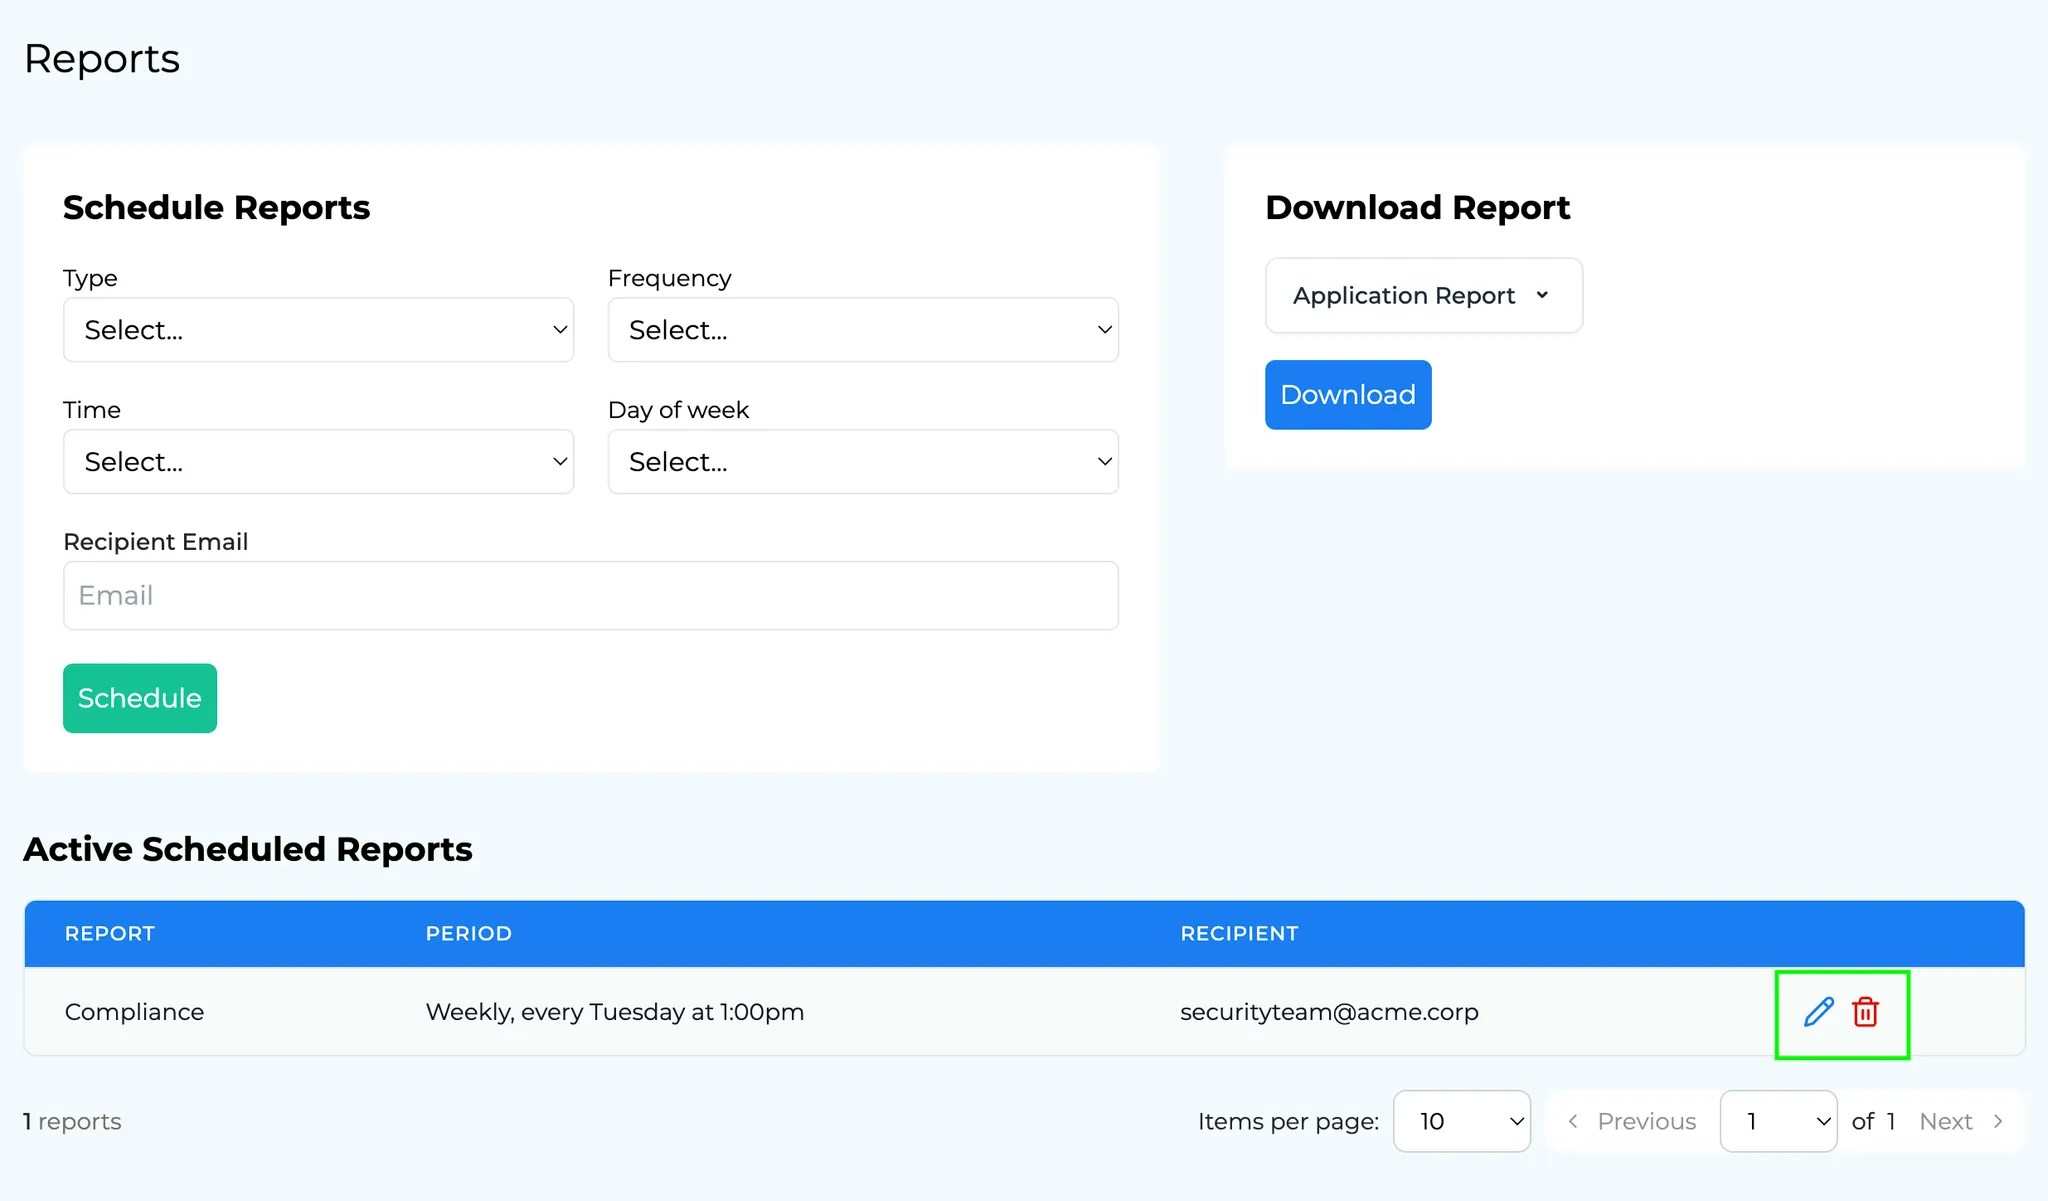Viewport: 2048px width, 1201px height.
Task: Go to Next page
Action: click(x=1961, y=1122)
